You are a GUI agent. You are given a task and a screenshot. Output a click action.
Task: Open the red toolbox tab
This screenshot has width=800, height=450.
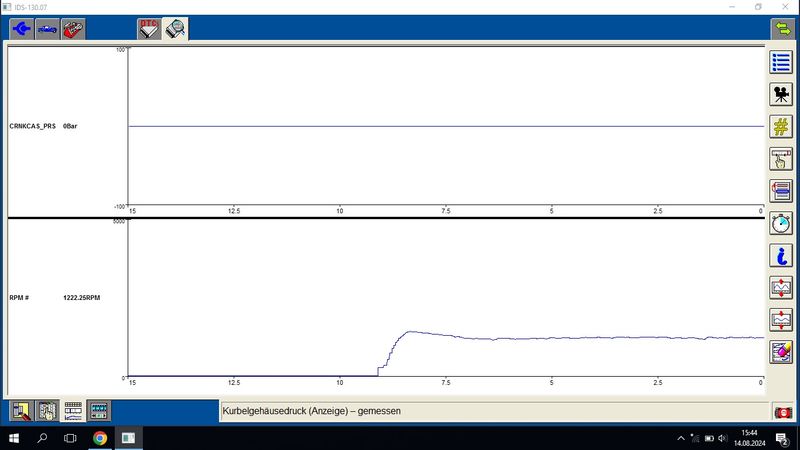coord(73,29)
